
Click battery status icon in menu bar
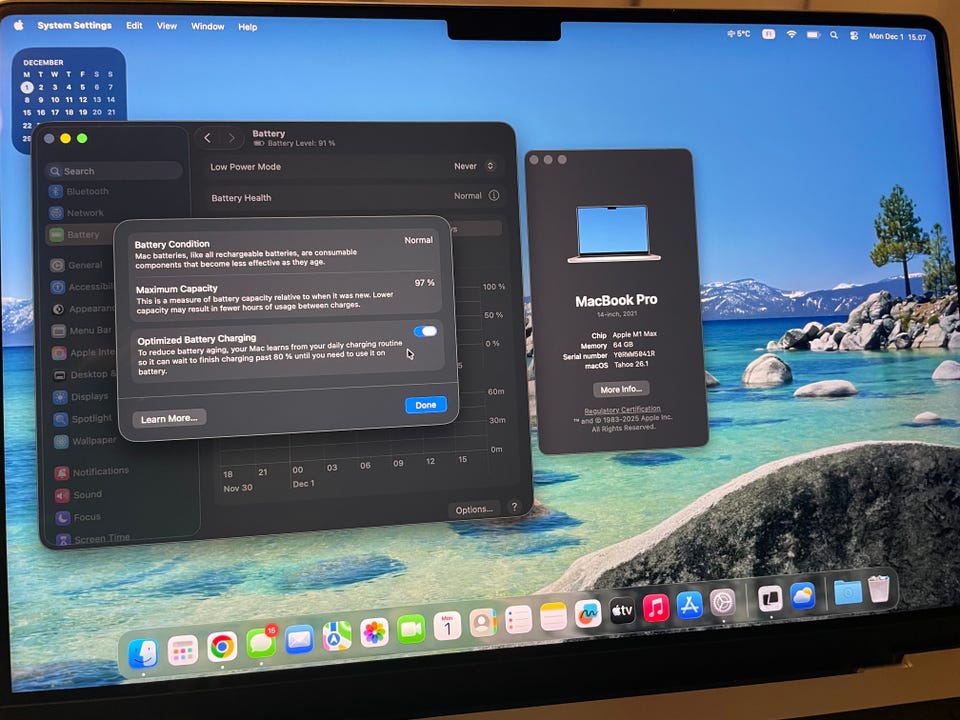813,35
